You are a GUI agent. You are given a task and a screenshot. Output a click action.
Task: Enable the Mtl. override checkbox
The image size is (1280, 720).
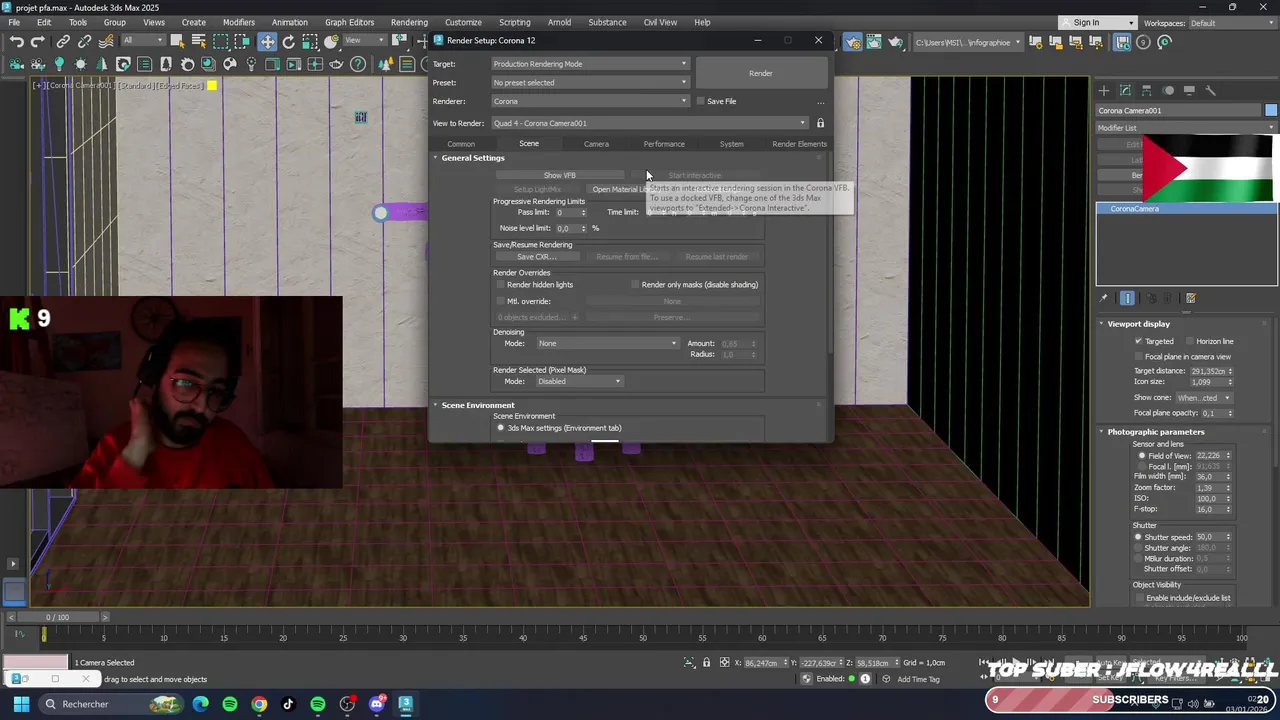501,301
